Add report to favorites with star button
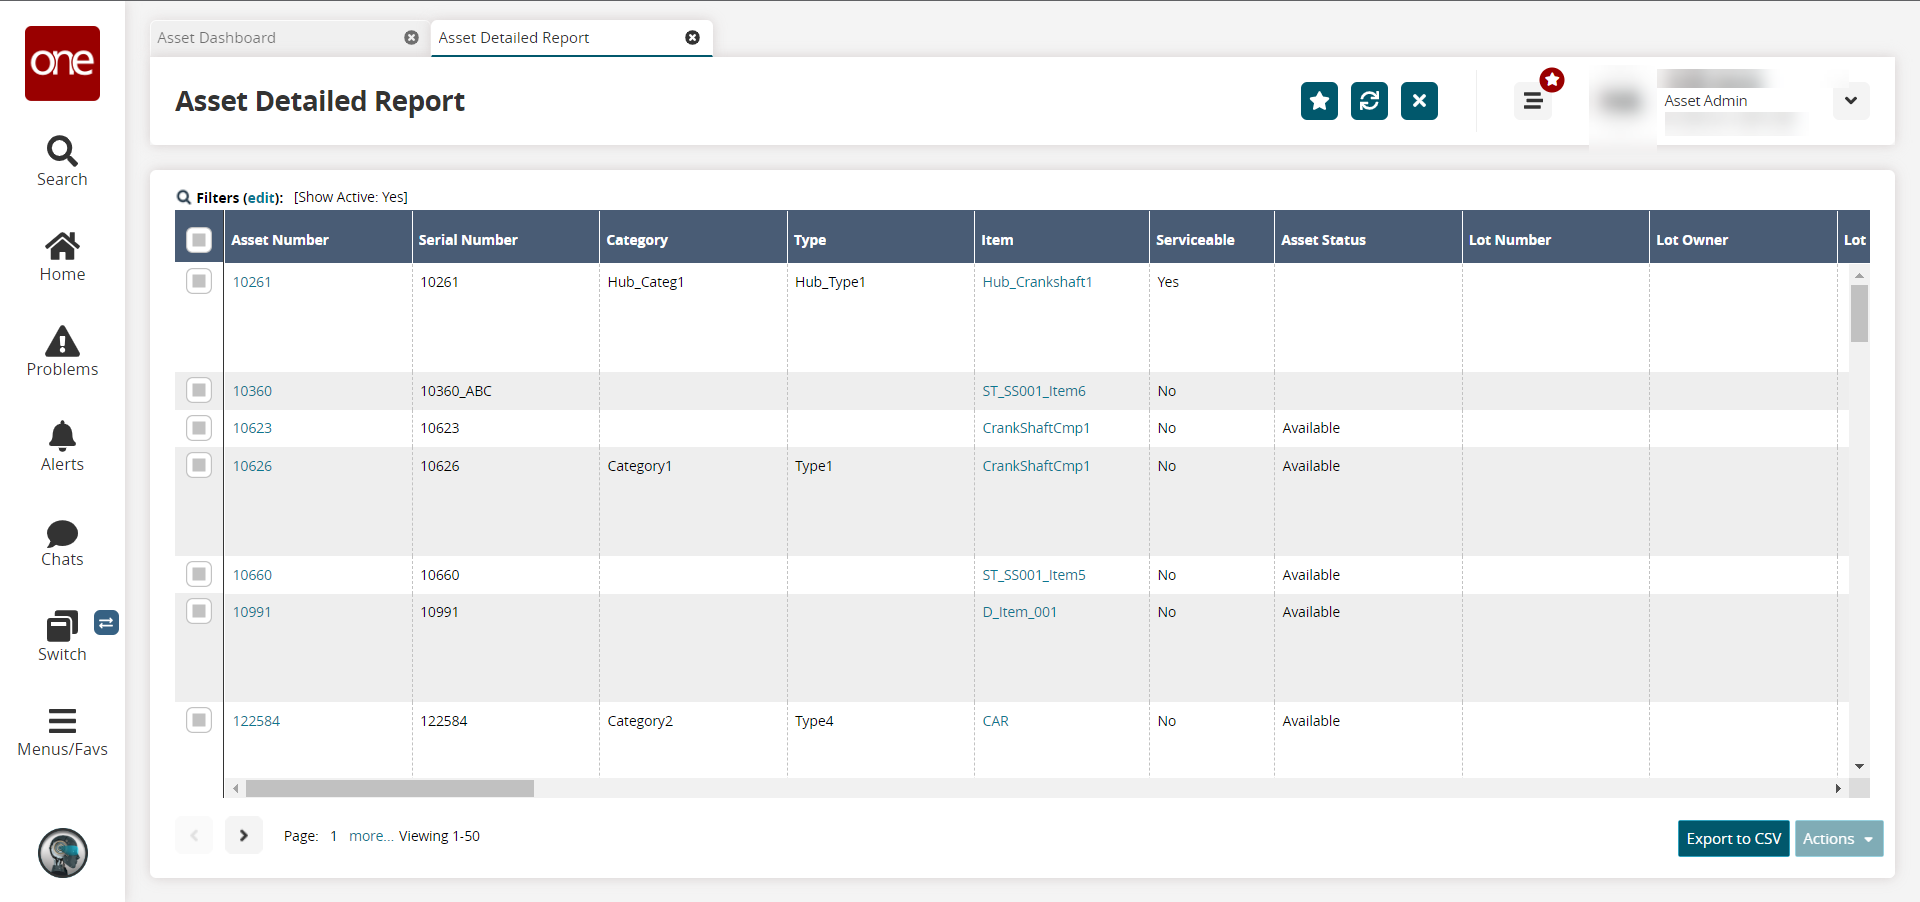This screenshot has height=902, width=1920. click(1319, 101)
